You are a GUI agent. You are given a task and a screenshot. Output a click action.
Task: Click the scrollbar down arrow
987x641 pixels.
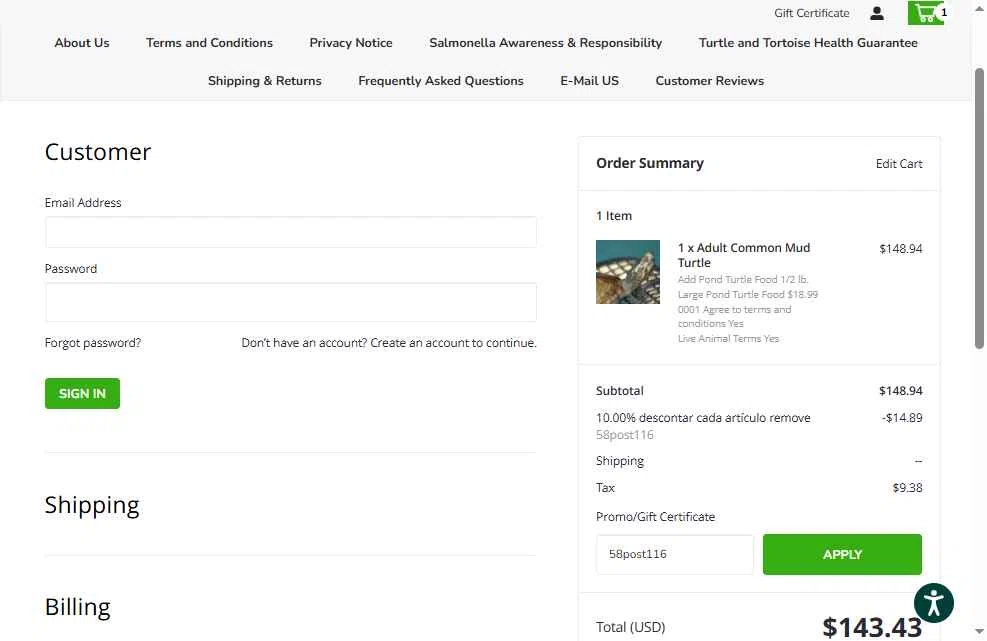[979, 631]
